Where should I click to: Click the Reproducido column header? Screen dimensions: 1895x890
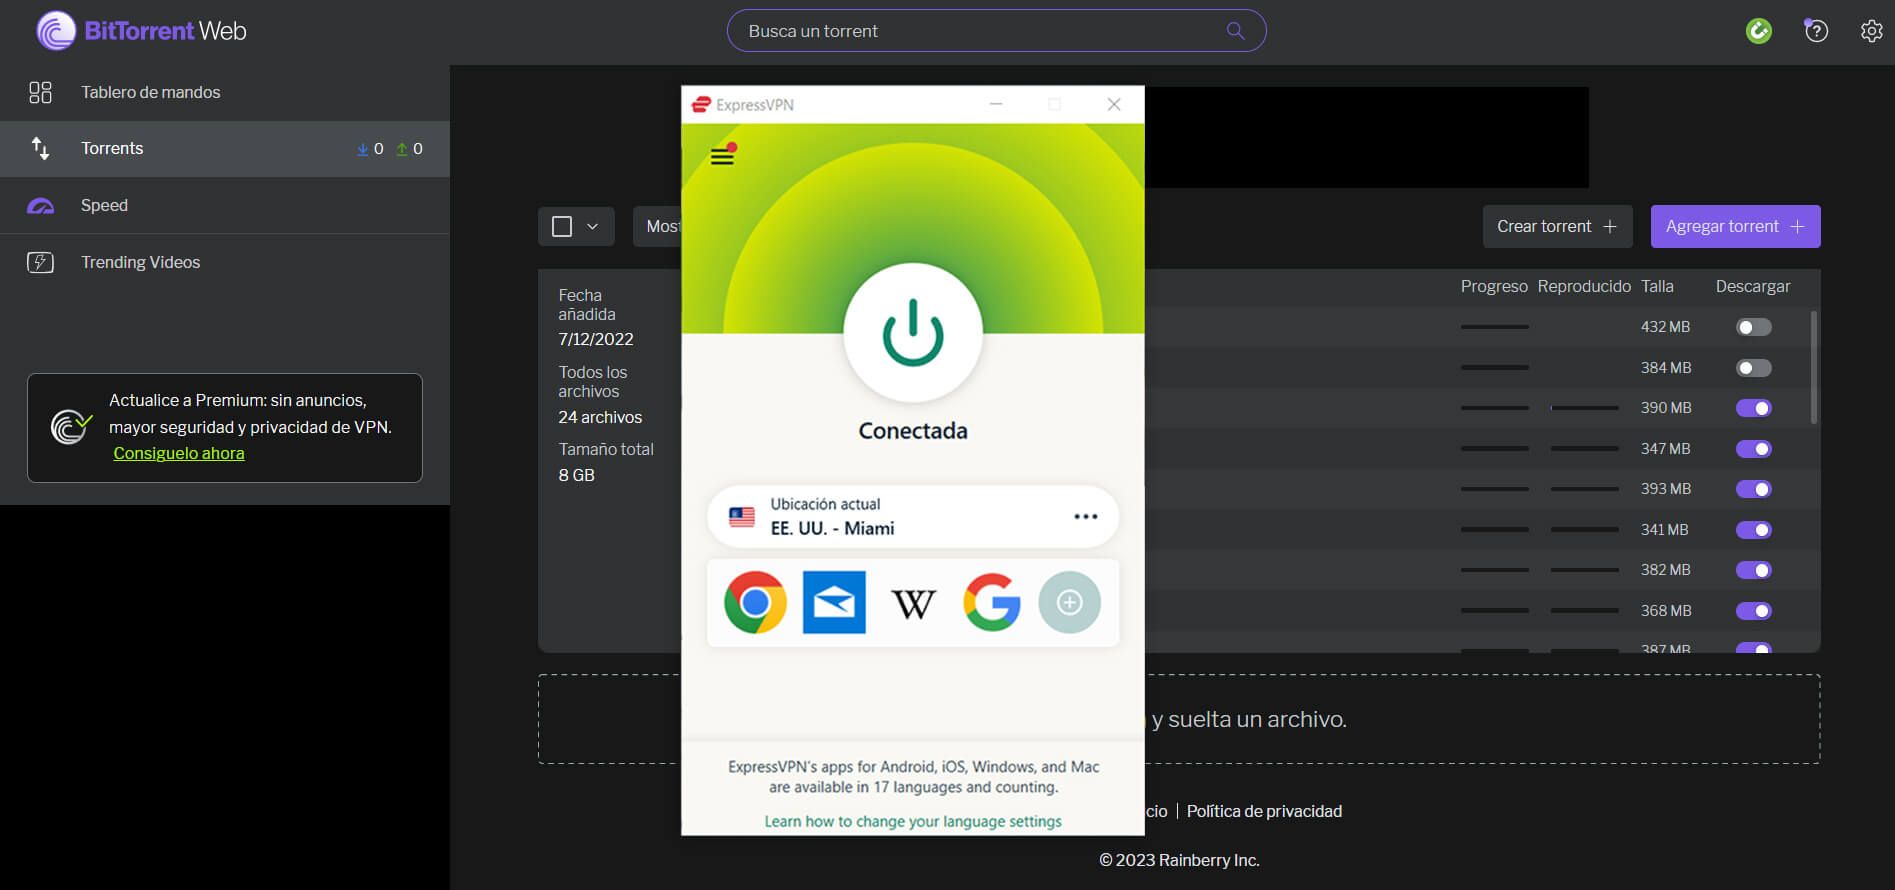coord(1584,286)
